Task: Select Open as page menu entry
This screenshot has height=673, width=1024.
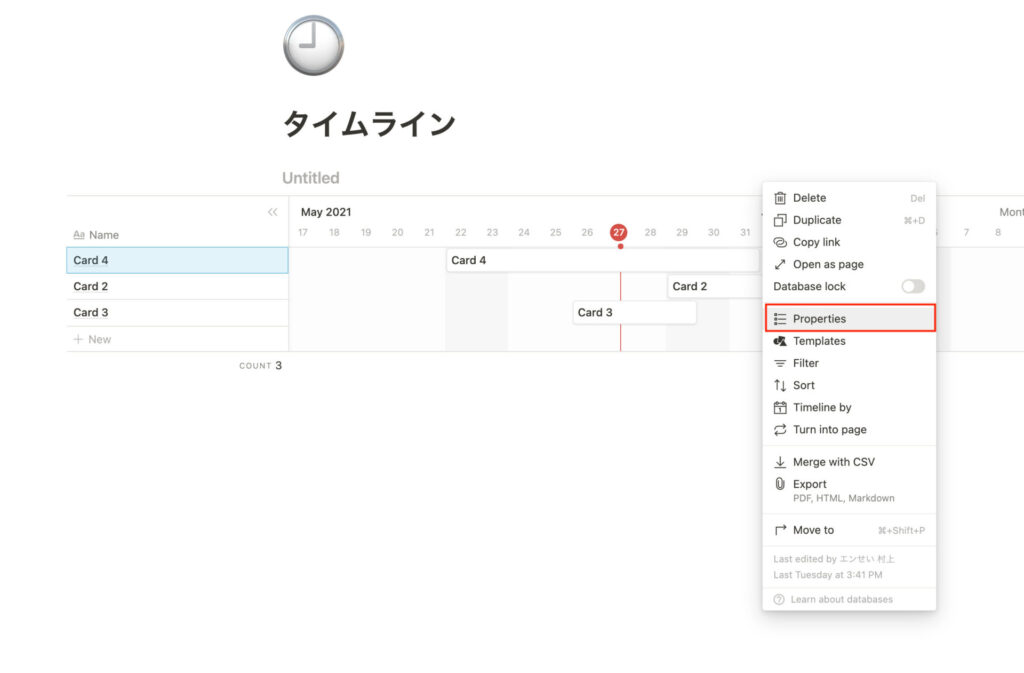Action: coord(849,264)
